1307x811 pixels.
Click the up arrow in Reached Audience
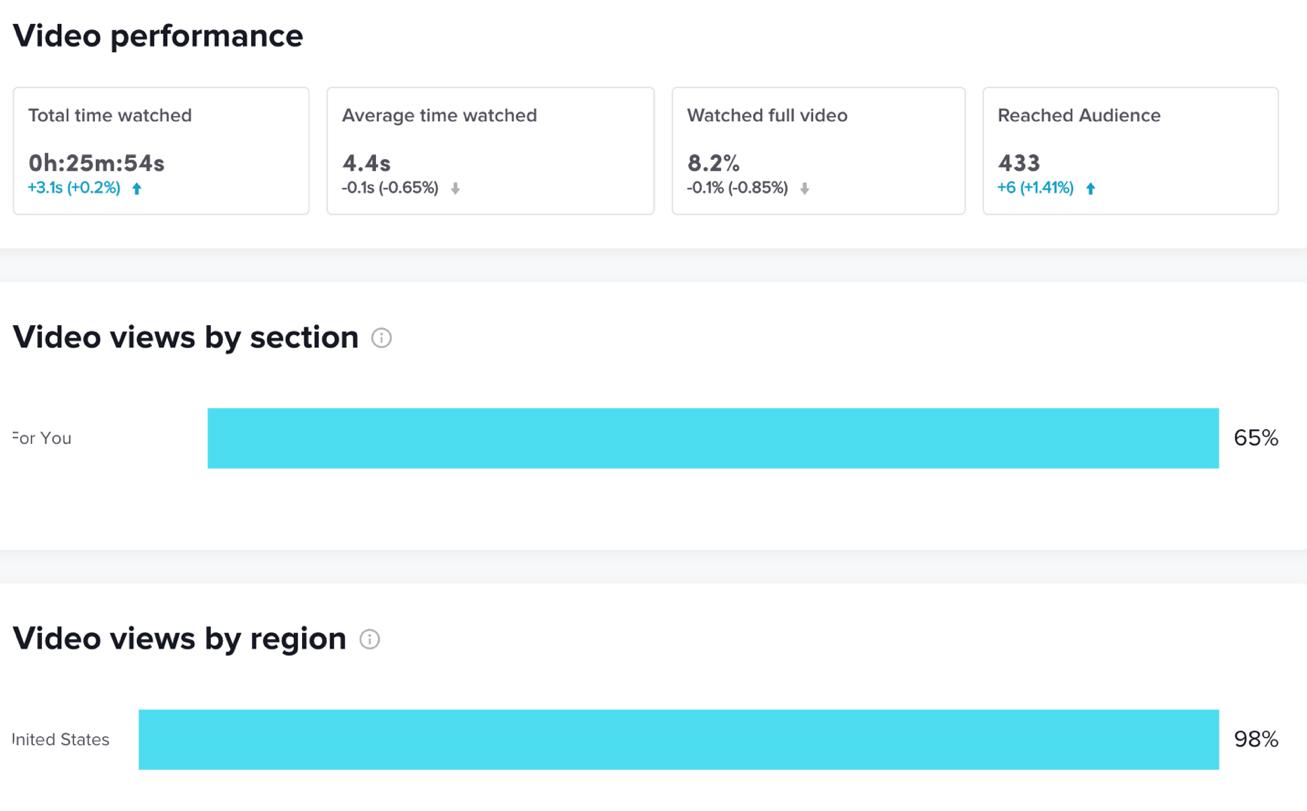click(1090, 188)
